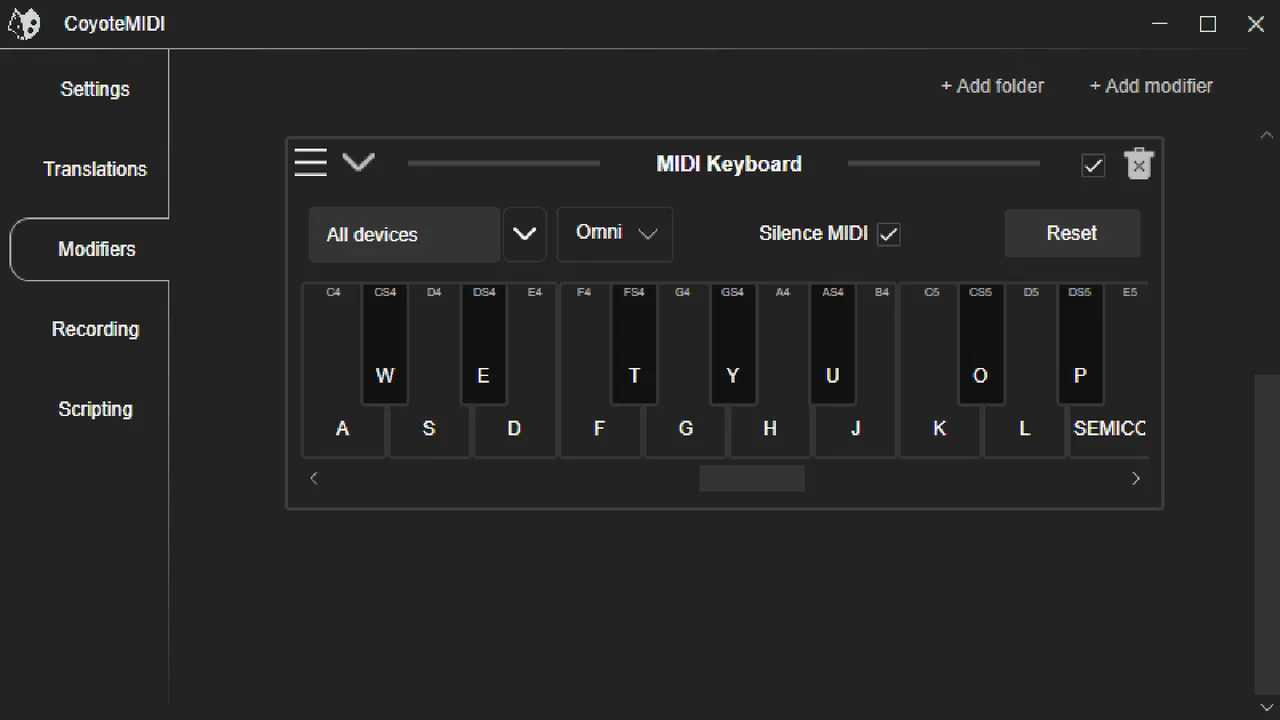
Task: Click the All devices field
Action: pyautogui.click(x=404, y=234)
